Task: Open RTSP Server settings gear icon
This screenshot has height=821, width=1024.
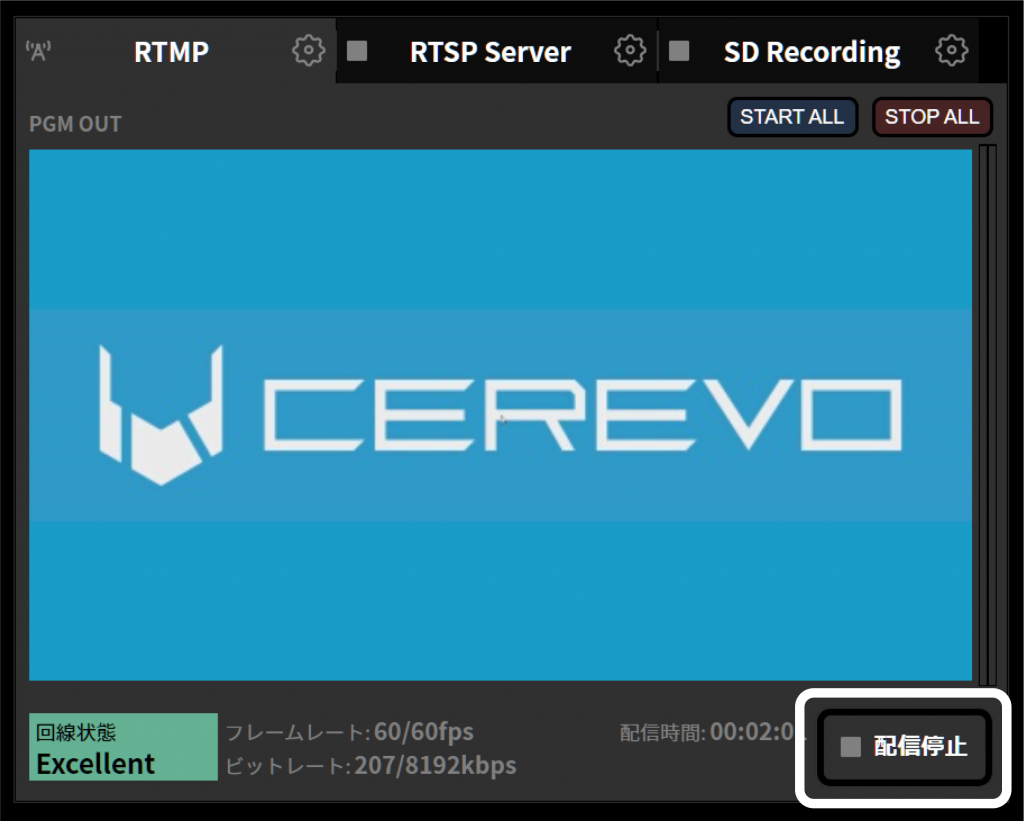Action: 630,50
